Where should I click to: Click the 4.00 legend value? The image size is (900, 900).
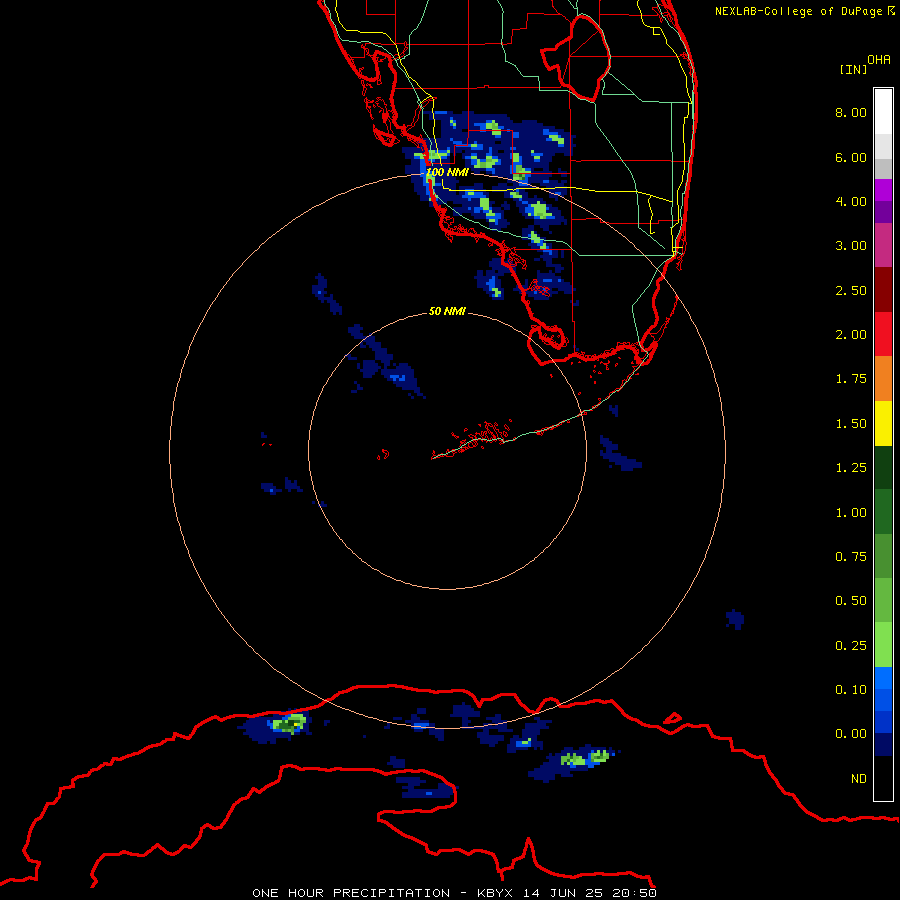[851, 201]
